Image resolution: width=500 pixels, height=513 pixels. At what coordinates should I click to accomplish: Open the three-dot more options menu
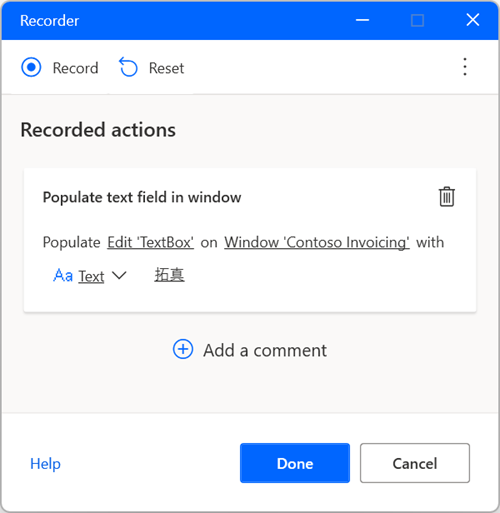pos(465,67)
